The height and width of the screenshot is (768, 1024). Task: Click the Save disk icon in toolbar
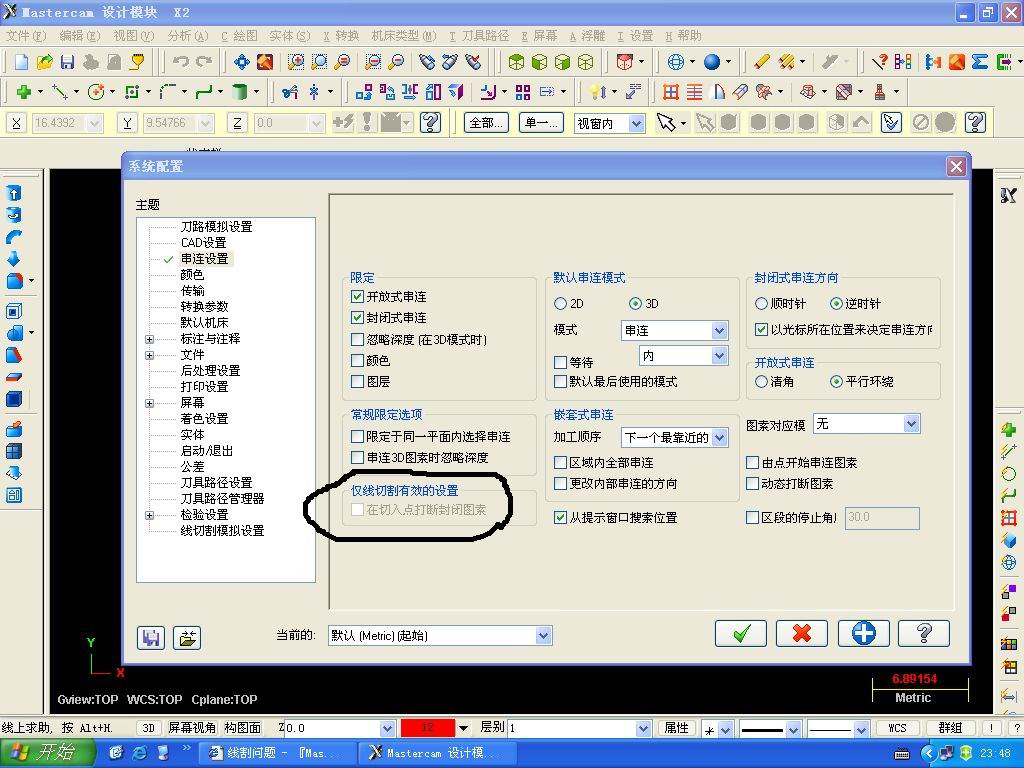click(x=67, y=62)
